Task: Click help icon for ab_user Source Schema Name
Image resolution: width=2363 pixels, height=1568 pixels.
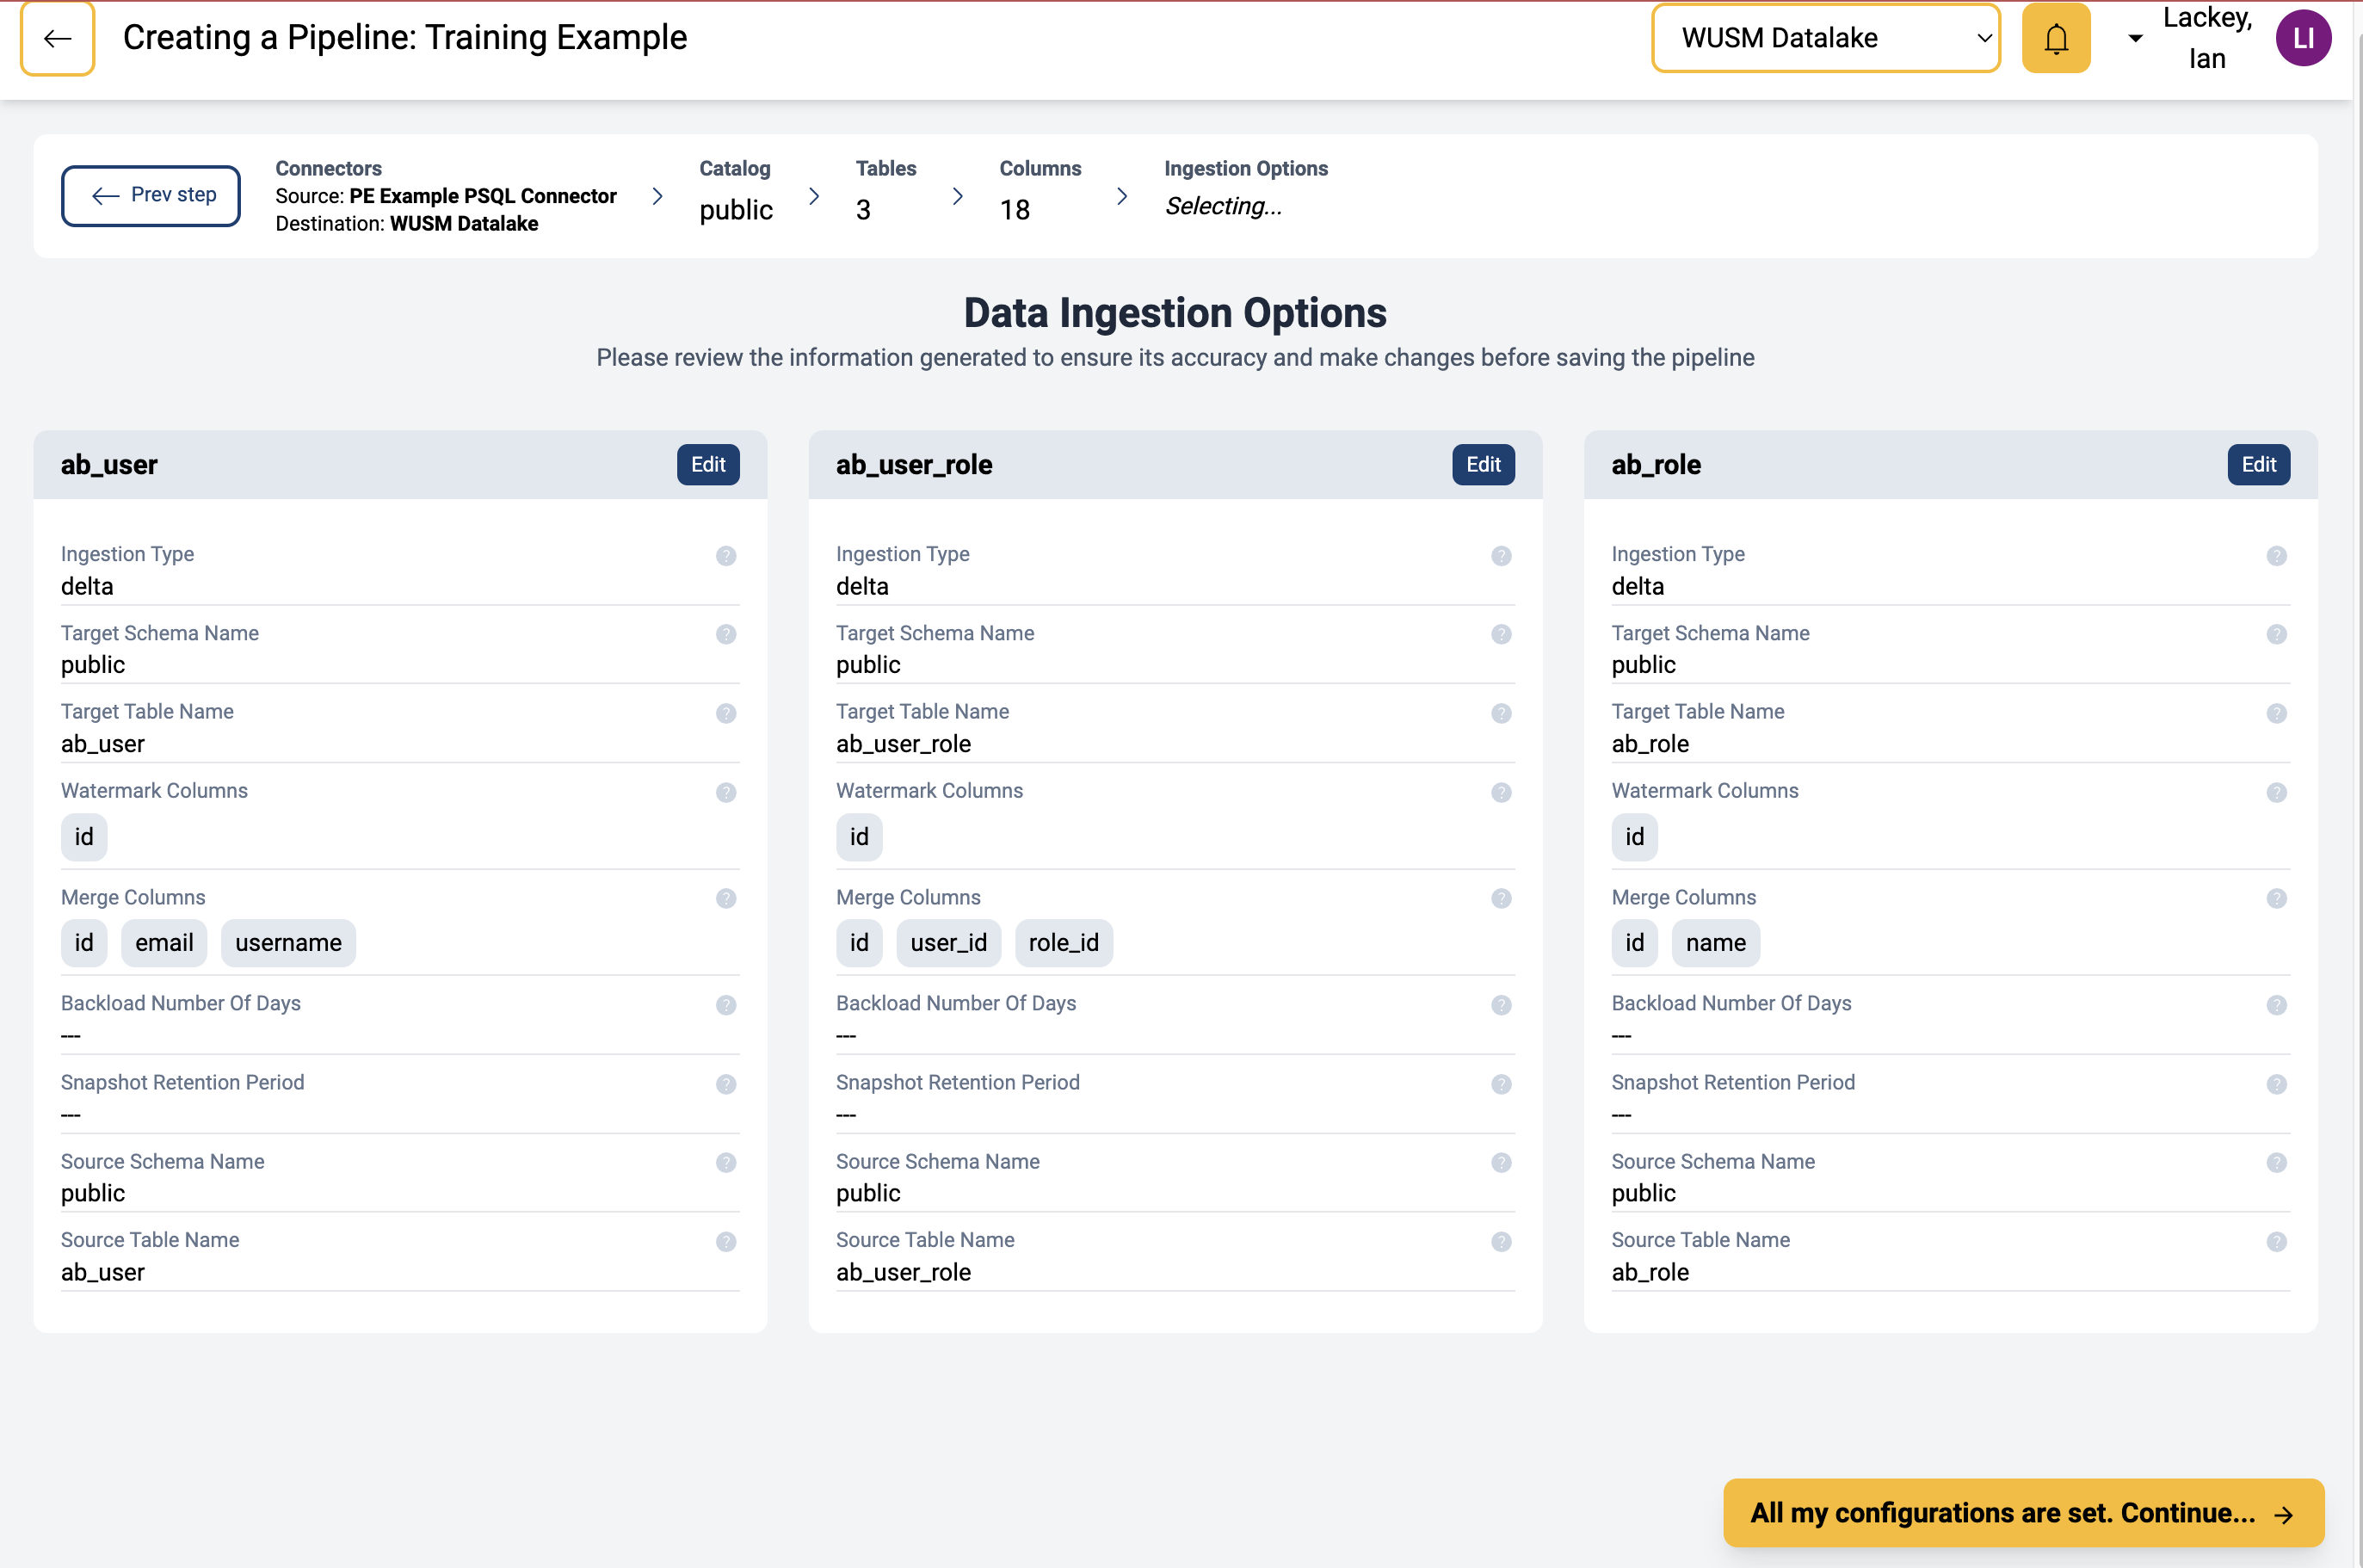Action: [726, 1162]
